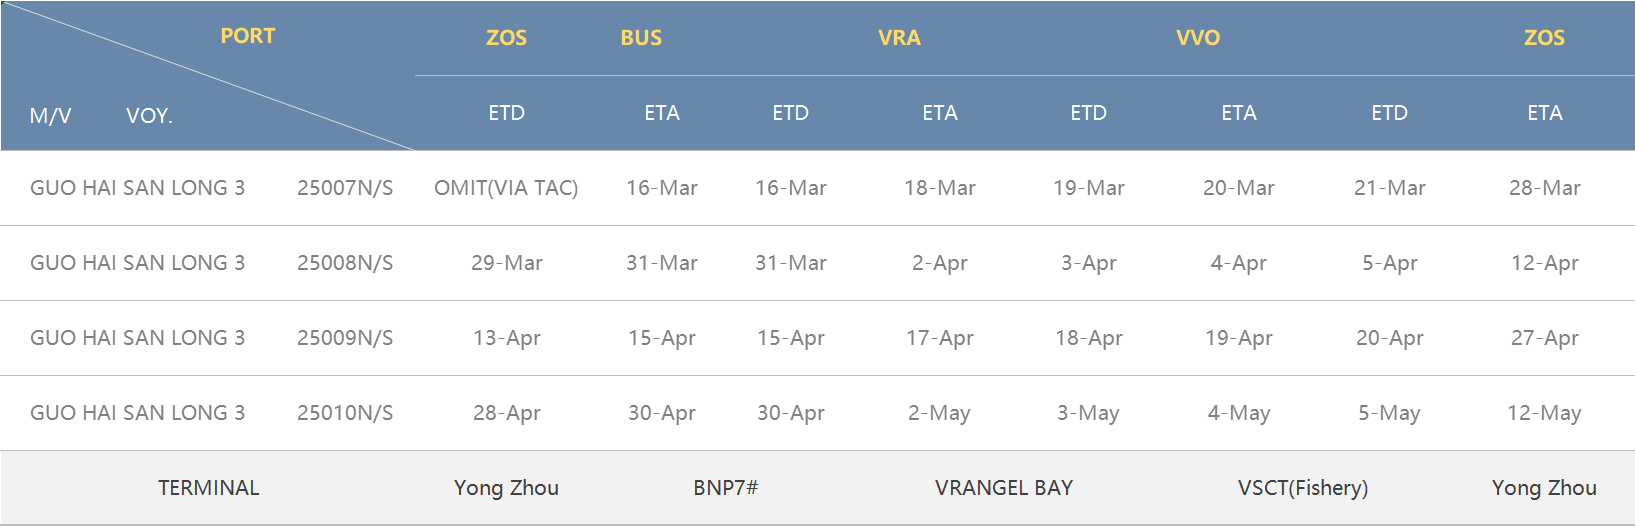Select the TERMINAL row label
1635x526 pixels.
209,488
